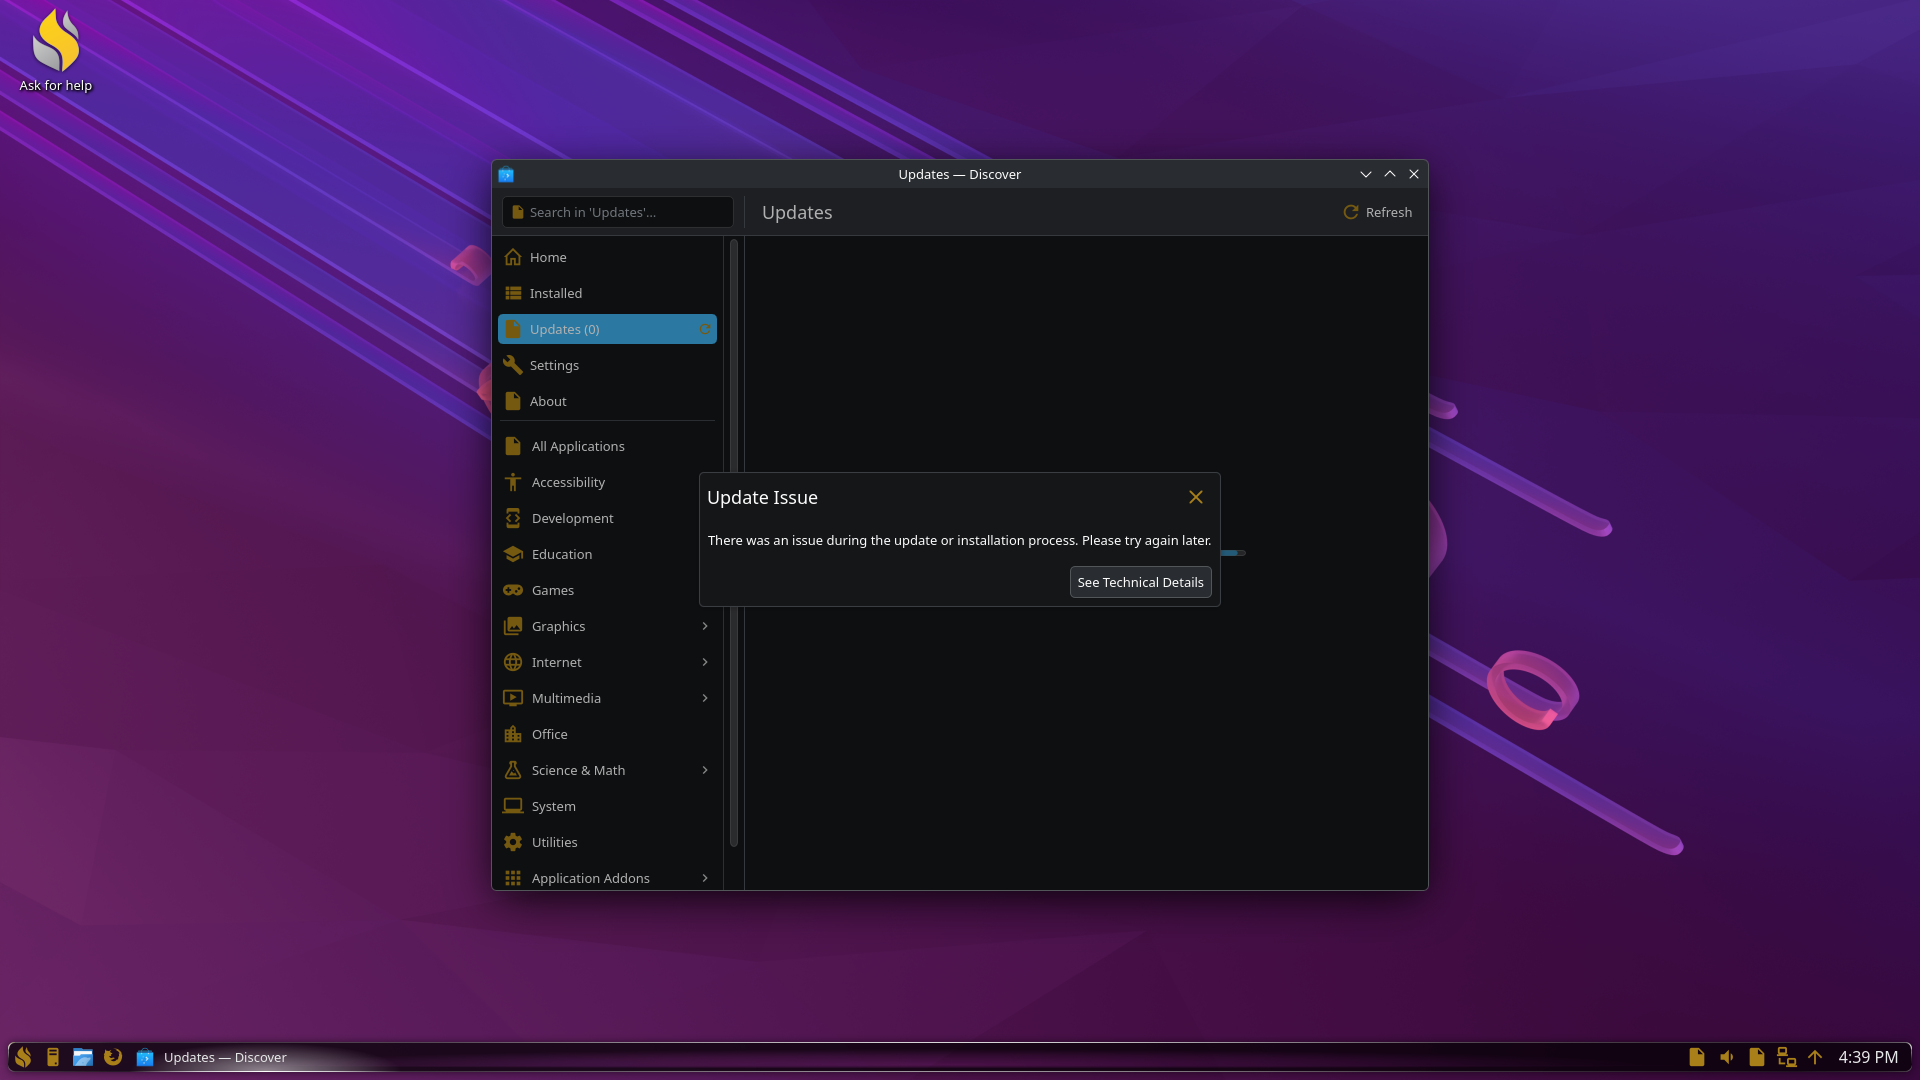This screenshot has width=1920, height=1080.
Task: Click the Accessibility category icon
Action: [513, 482]
